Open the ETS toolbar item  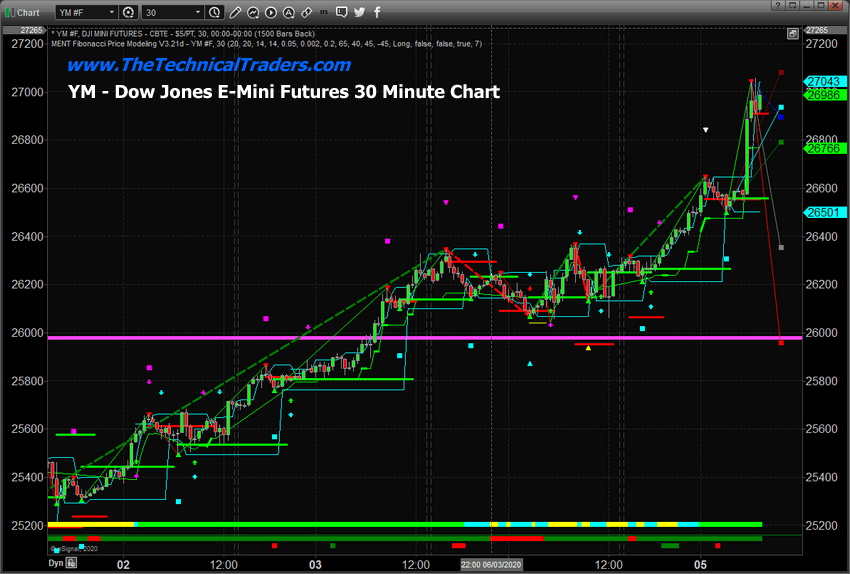[x=324, y=12]
